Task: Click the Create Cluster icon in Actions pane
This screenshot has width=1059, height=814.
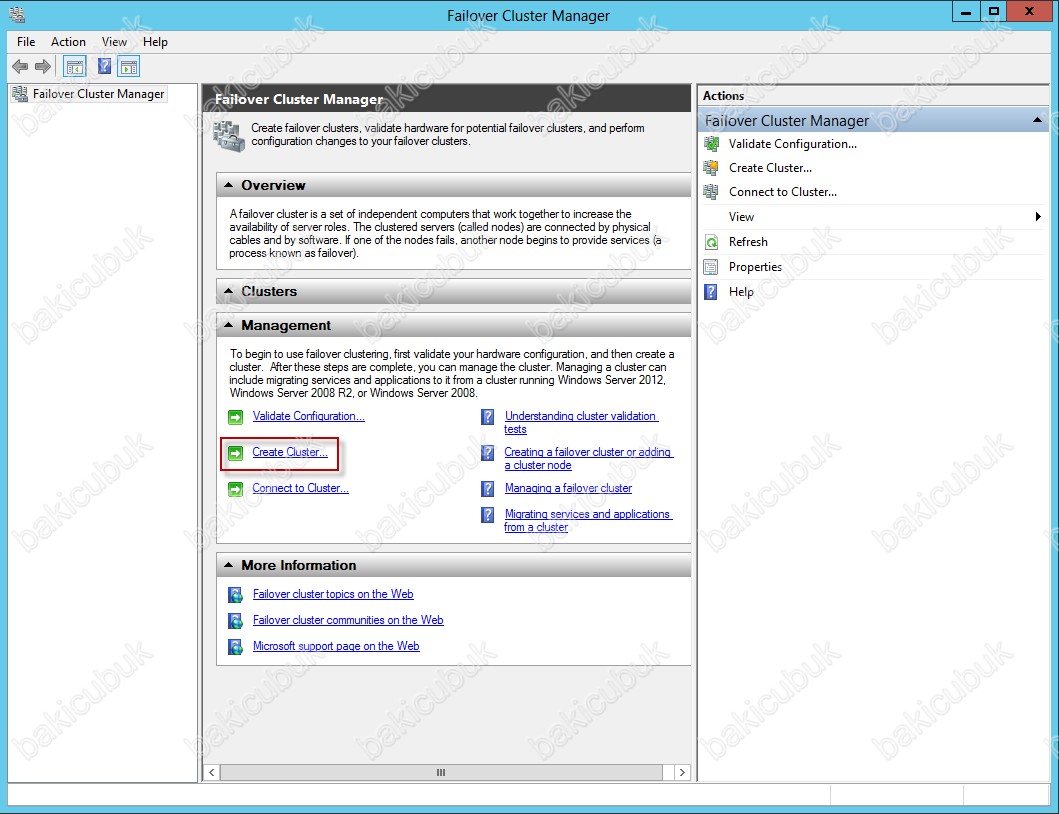Action: 711,168
